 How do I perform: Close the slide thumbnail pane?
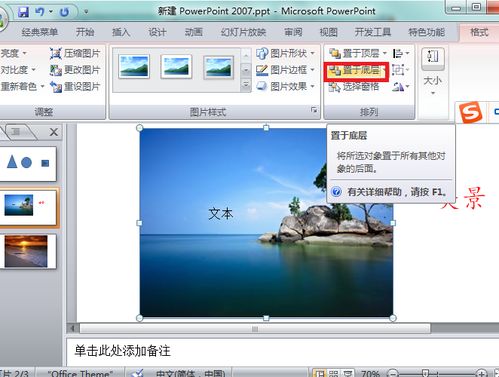(54, 132)
